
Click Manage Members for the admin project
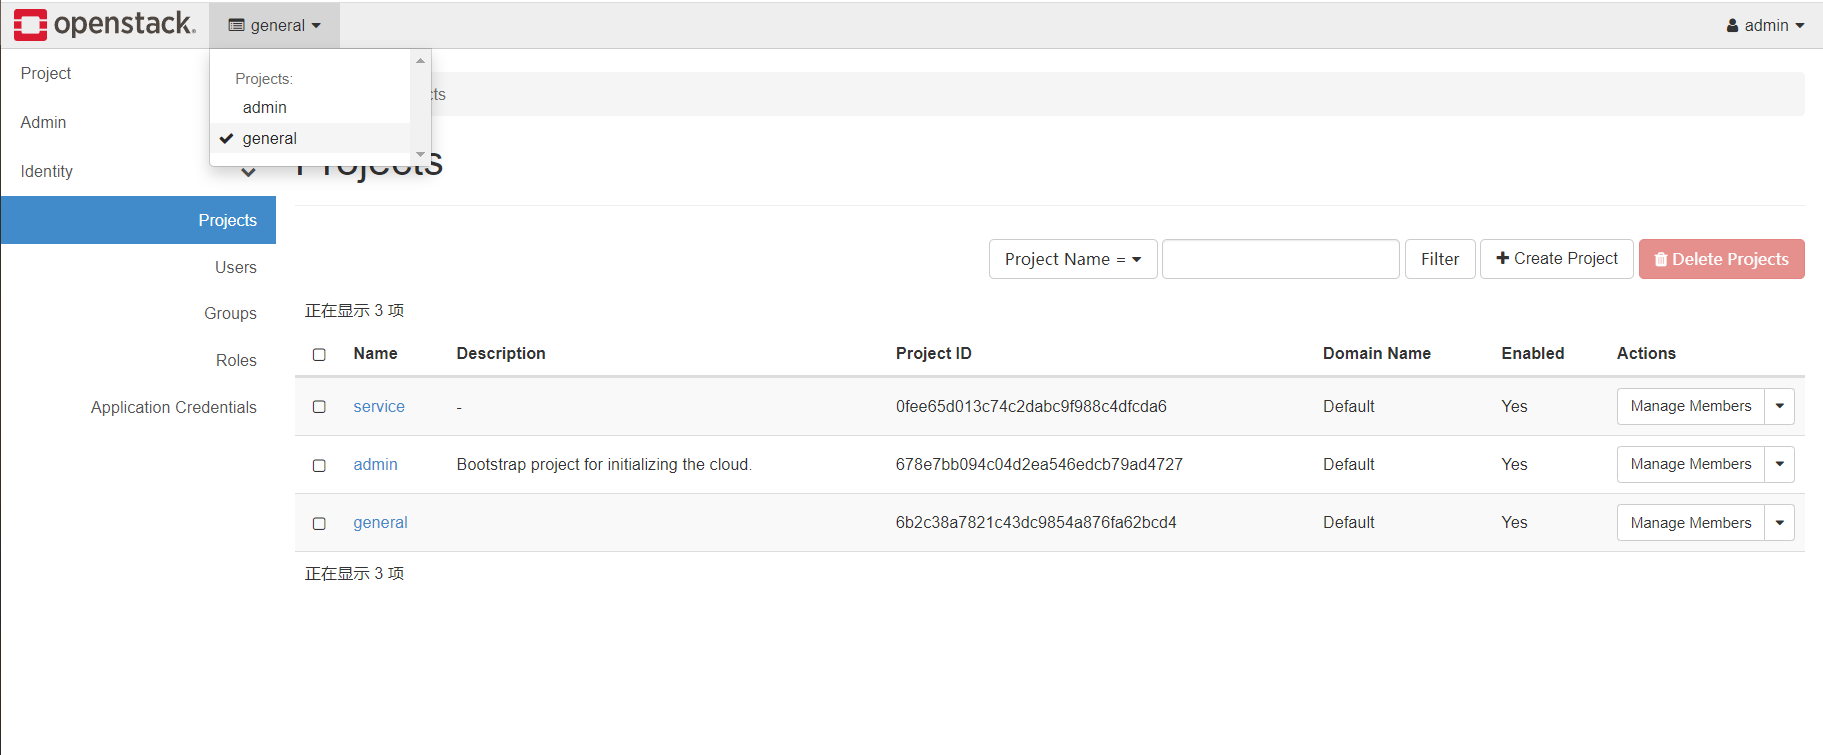click(1691, 464)
